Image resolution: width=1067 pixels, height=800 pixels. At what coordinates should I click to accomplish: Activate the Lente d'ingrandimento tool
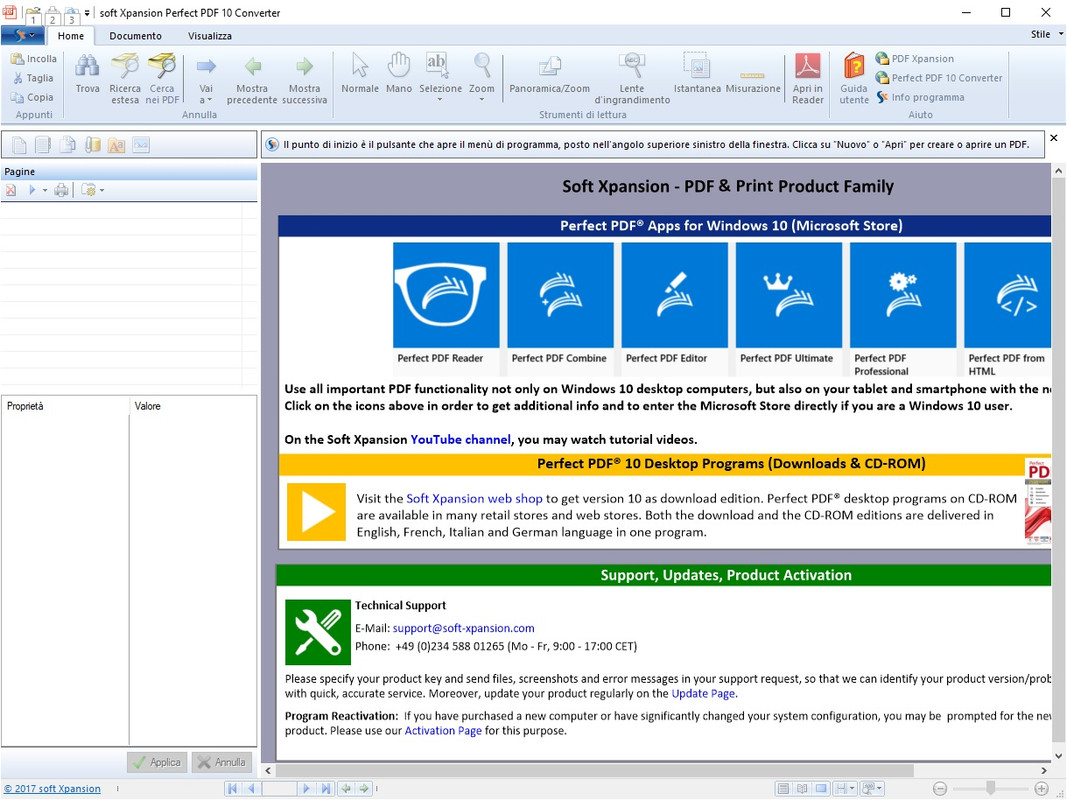pyautogui.click(x=632, y=78)
